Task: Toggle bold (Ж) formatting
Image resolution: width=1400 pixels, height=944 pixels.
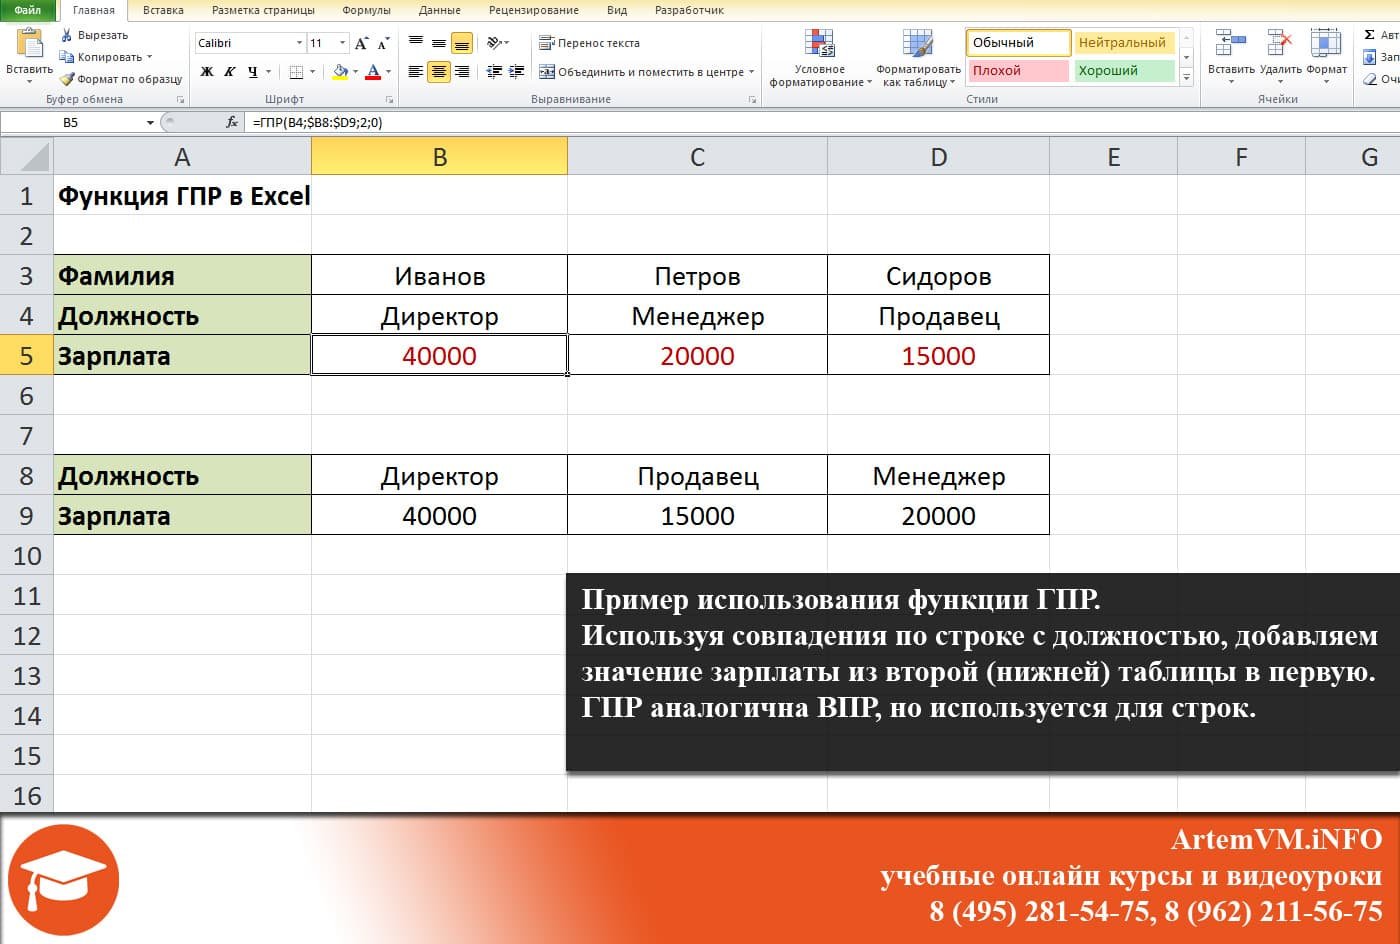Action: pos(207,72)
